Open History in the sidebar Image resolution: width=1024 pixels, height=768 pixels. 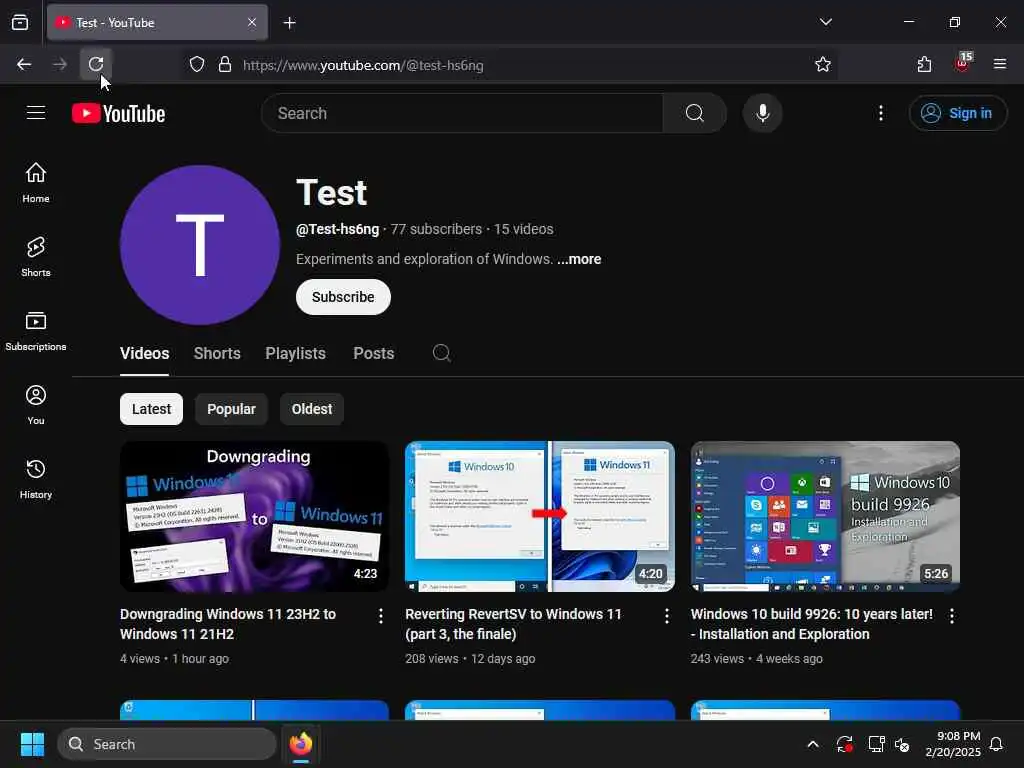click(x=36, y=479)
